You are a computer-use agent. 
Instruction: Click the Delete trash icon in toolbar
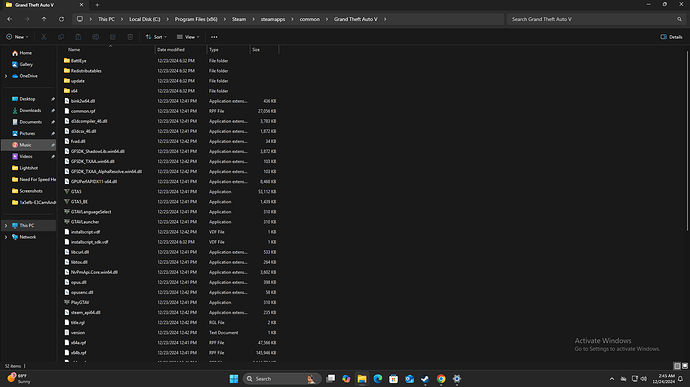point(130,37)
